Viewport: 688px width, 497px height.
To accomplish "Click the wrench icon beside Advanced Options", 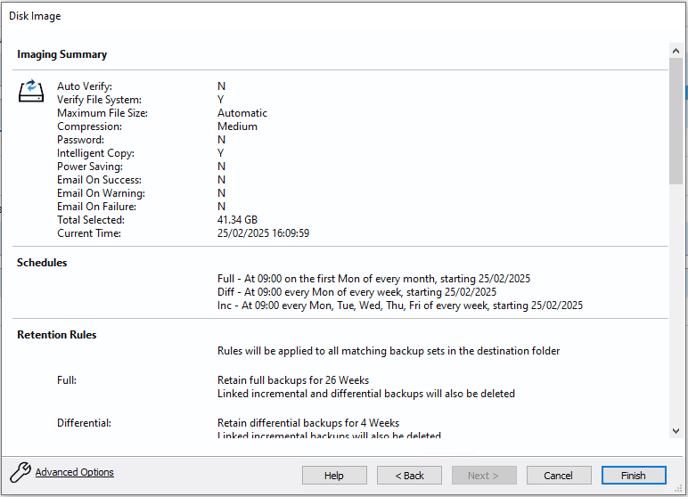I will tap(20, 473).
